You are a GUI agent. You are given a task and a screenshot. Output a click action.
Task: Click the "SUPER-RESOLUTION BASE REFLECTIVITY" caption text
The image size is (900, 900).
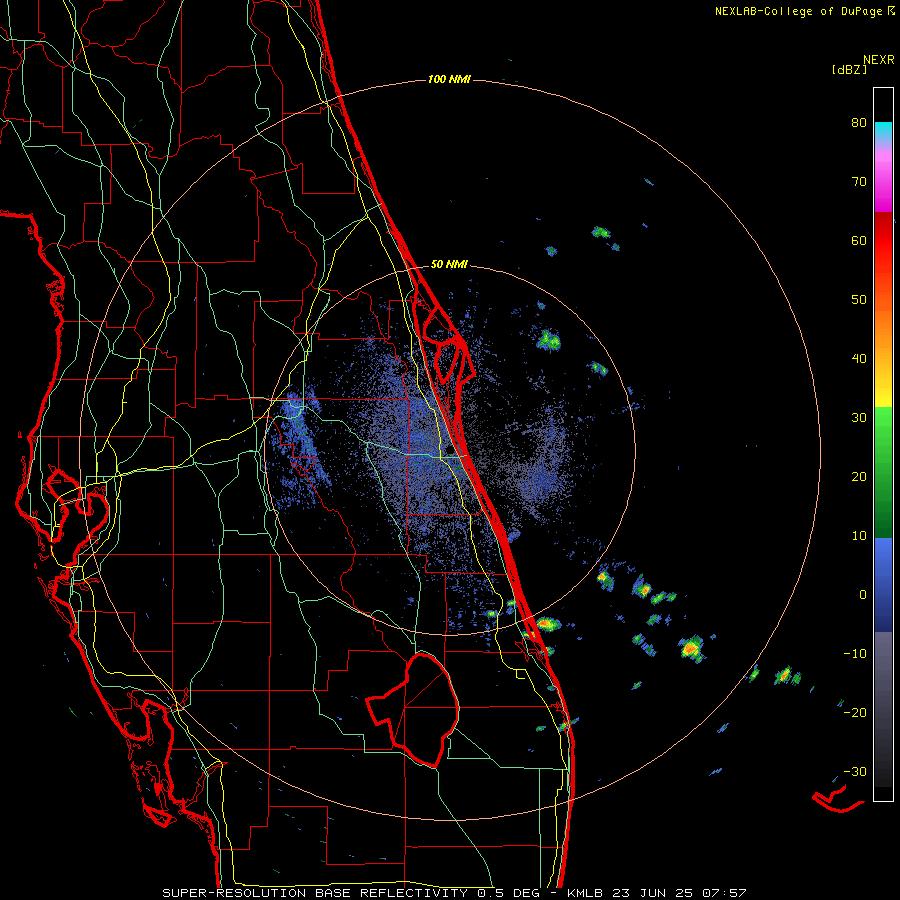[315, 893]
